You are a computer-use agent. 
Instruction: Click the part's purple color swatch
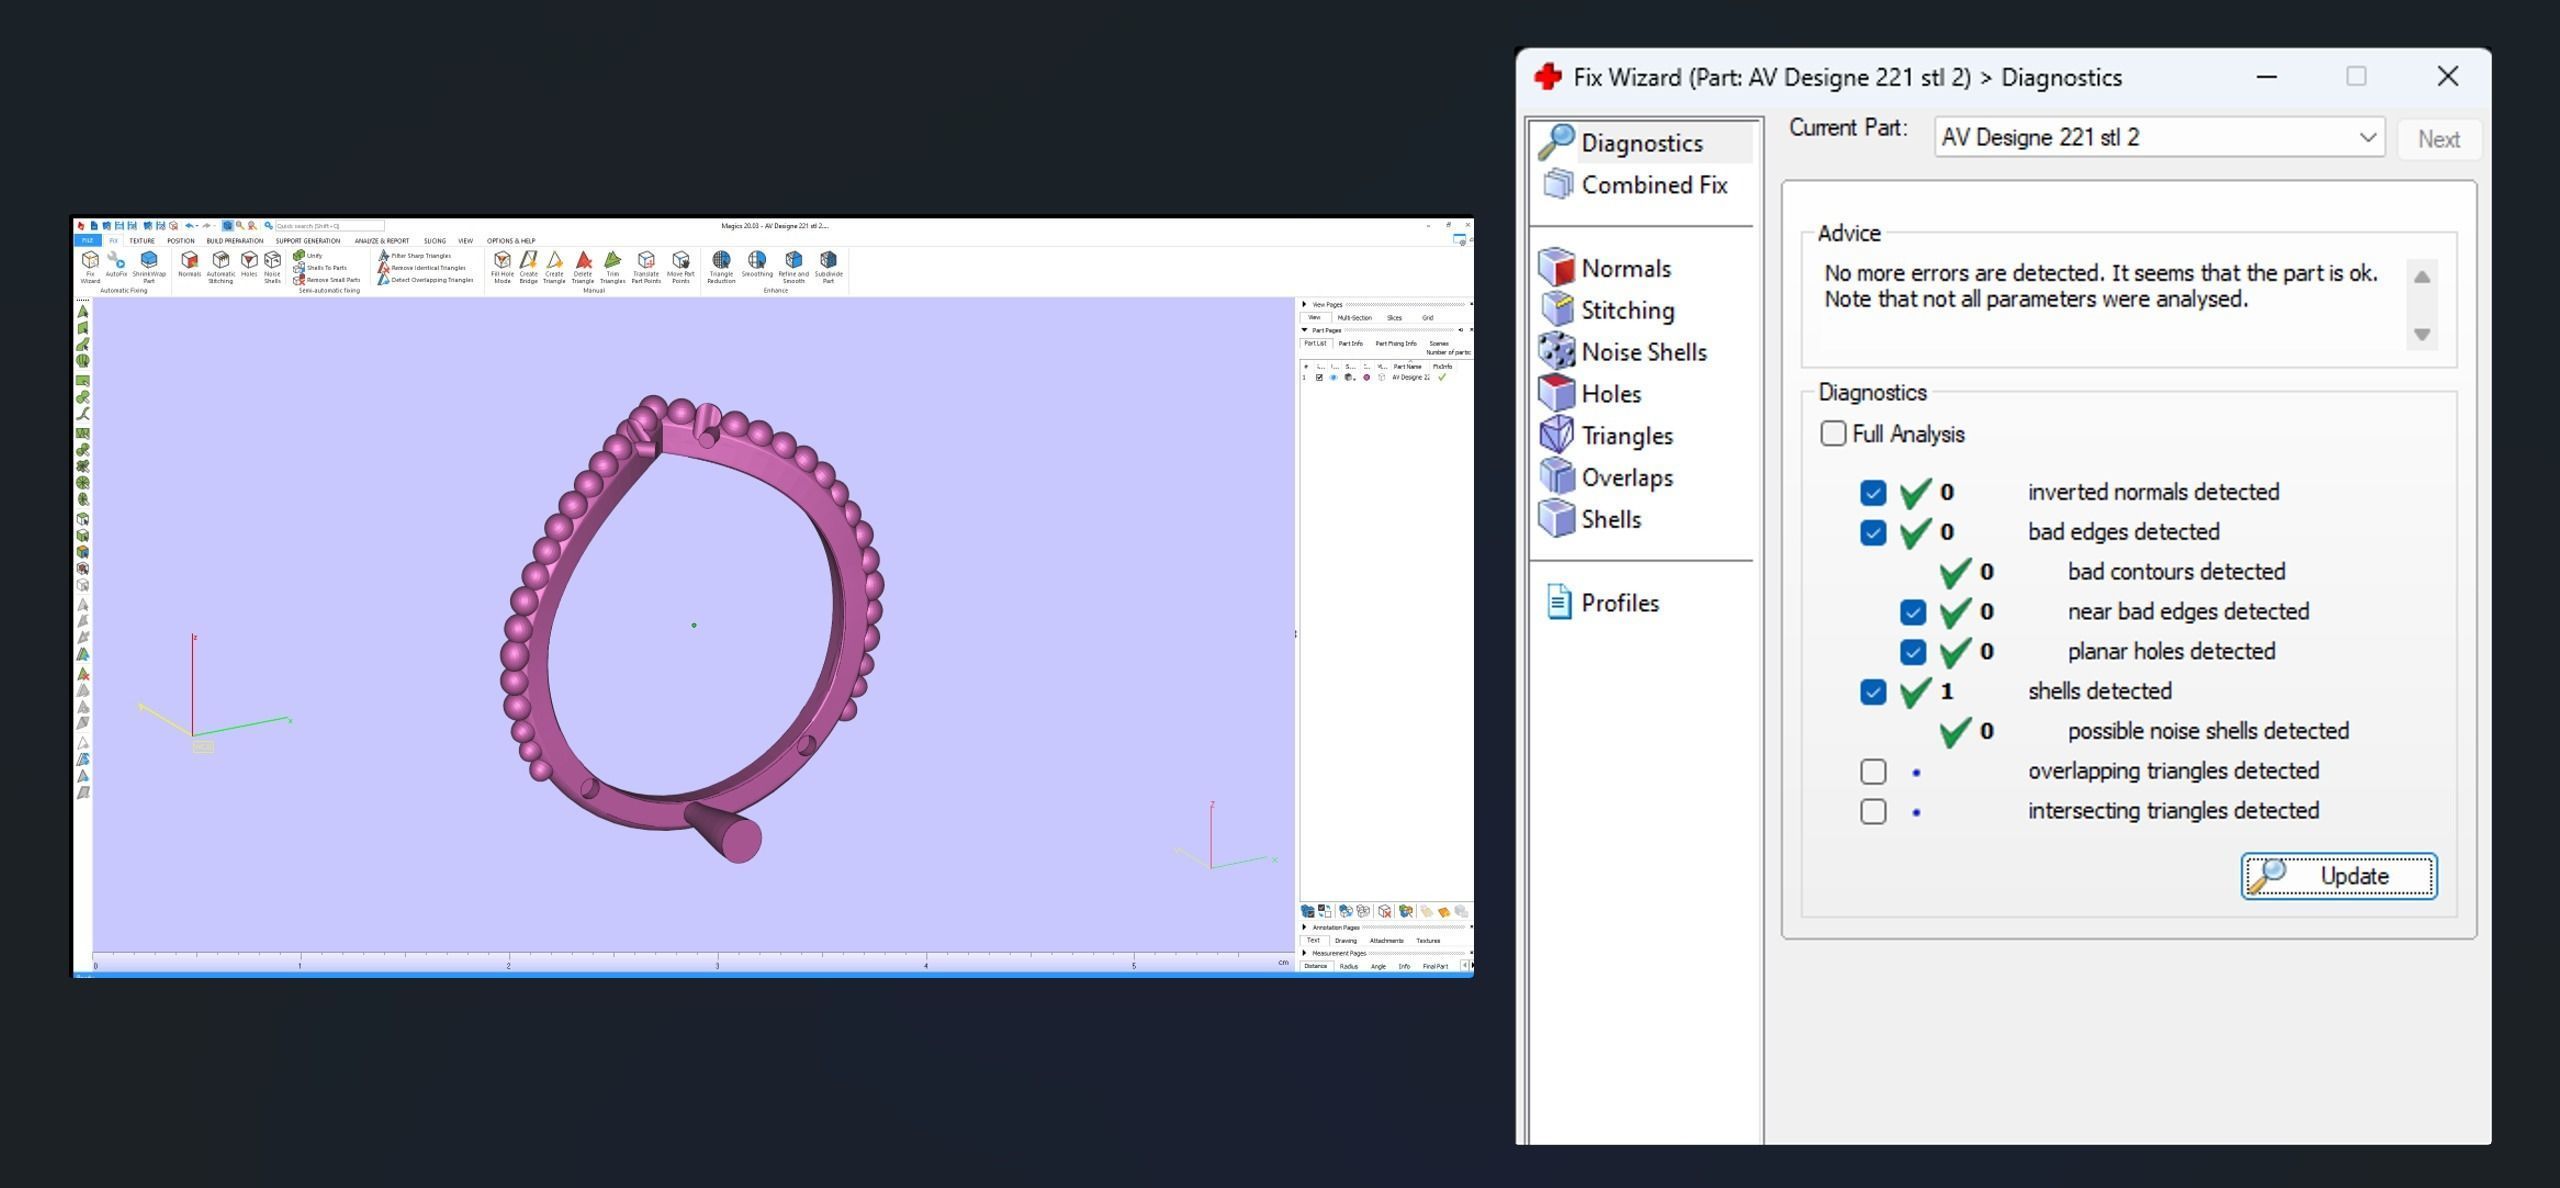click(1367, 377)
